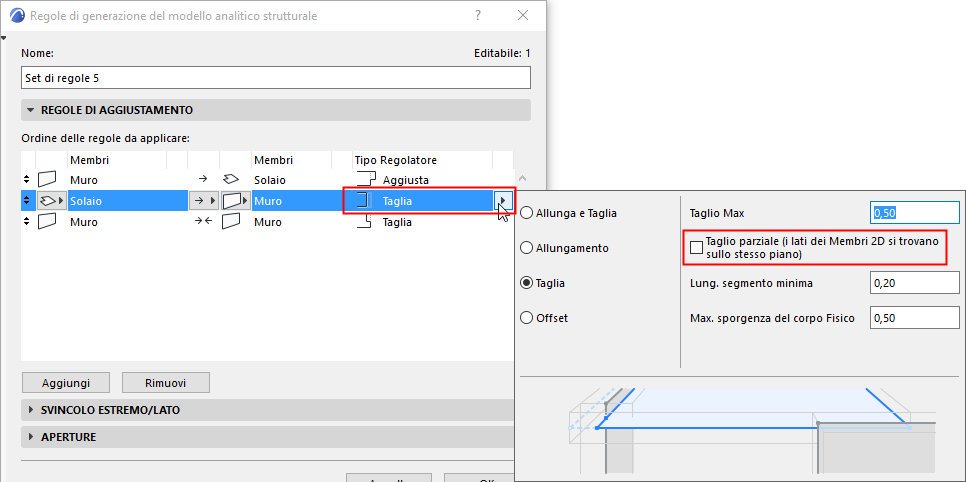
Task: Open the Muro second member dropdown in selected row
Action: coord(235,201)
